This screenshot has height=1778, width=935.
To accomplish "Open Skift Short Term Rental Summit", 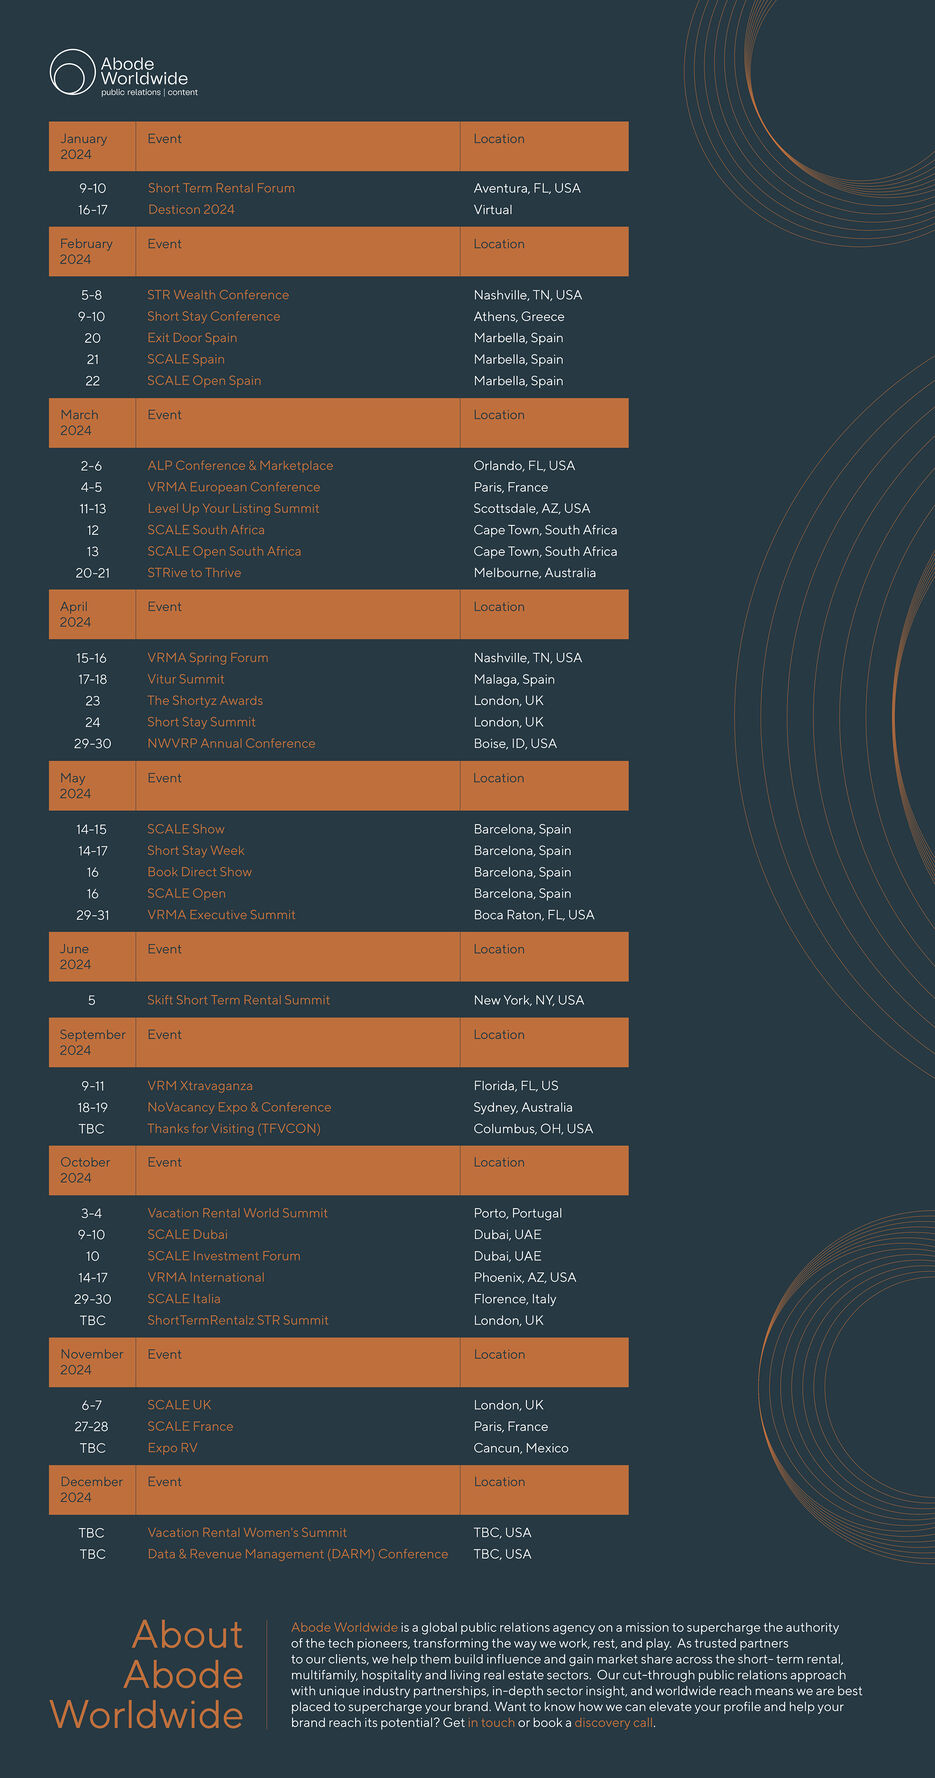I will (x=238, y=1001).
